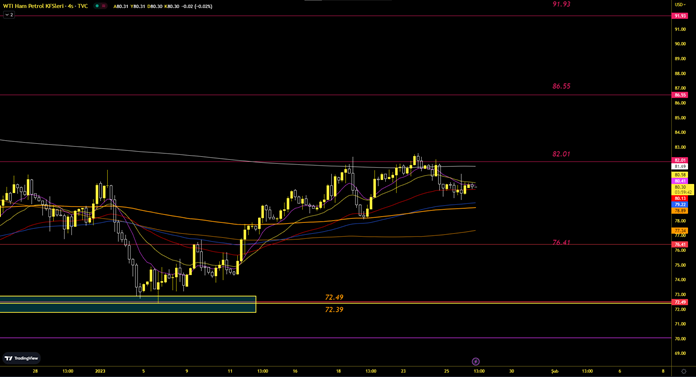Select the 86.55 price axis label
Screen dimensions: 696x377
click(680, 95)
